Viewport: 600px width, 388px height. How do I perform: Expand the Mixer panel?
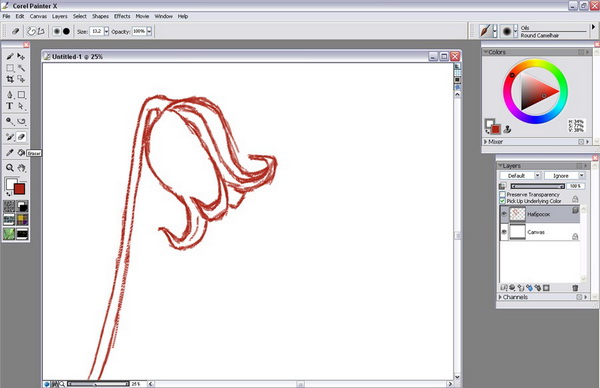point(486,142)
